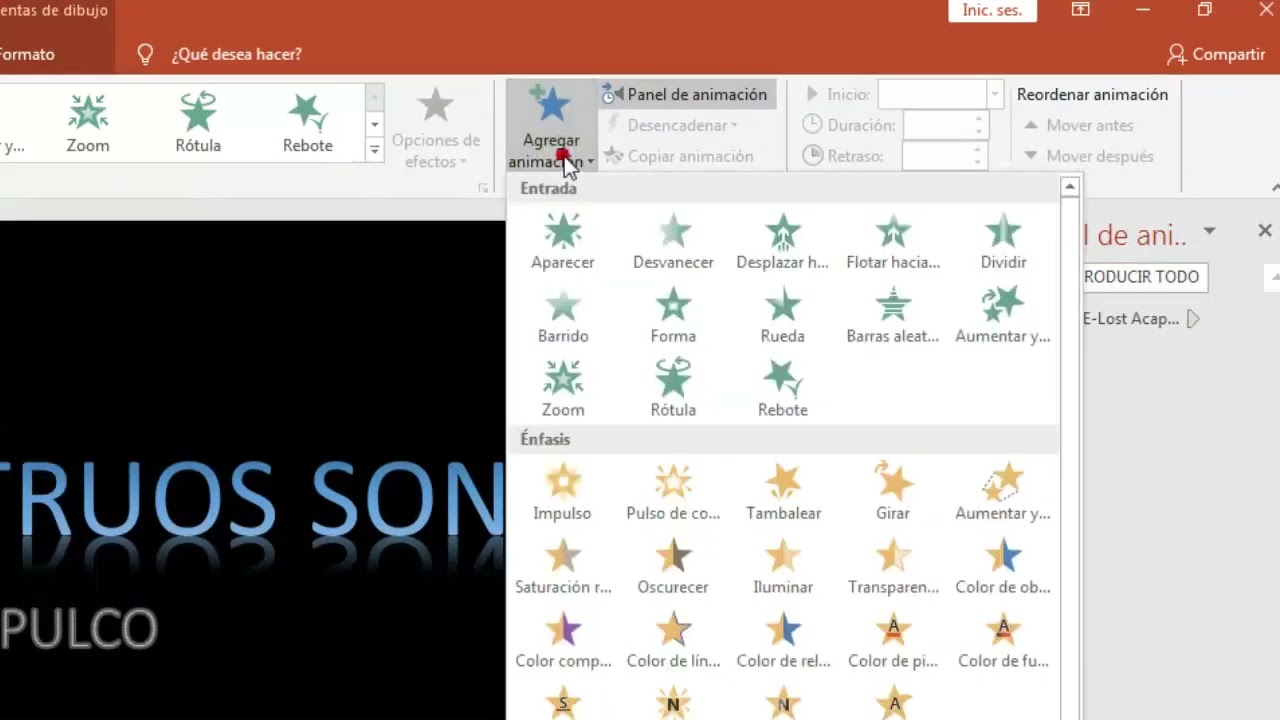The width and height of the screenshot is (1280, 720).
Task: Apply the Forma entrance animation
Action: tap(673, 316)
